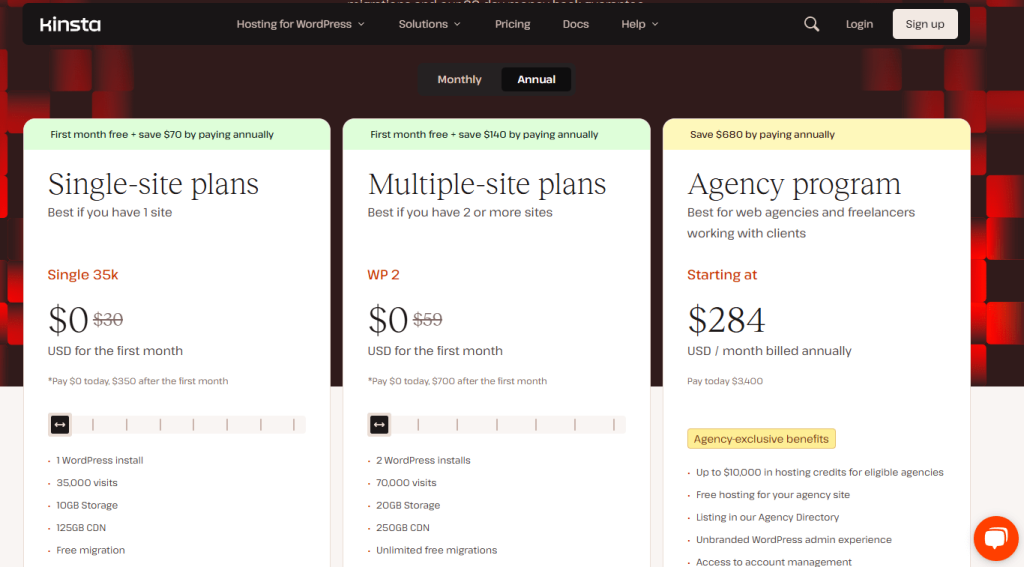Open the search magnifier icon
The image size is (1024, 567).
pyautogui.click(x=811, y=24)
